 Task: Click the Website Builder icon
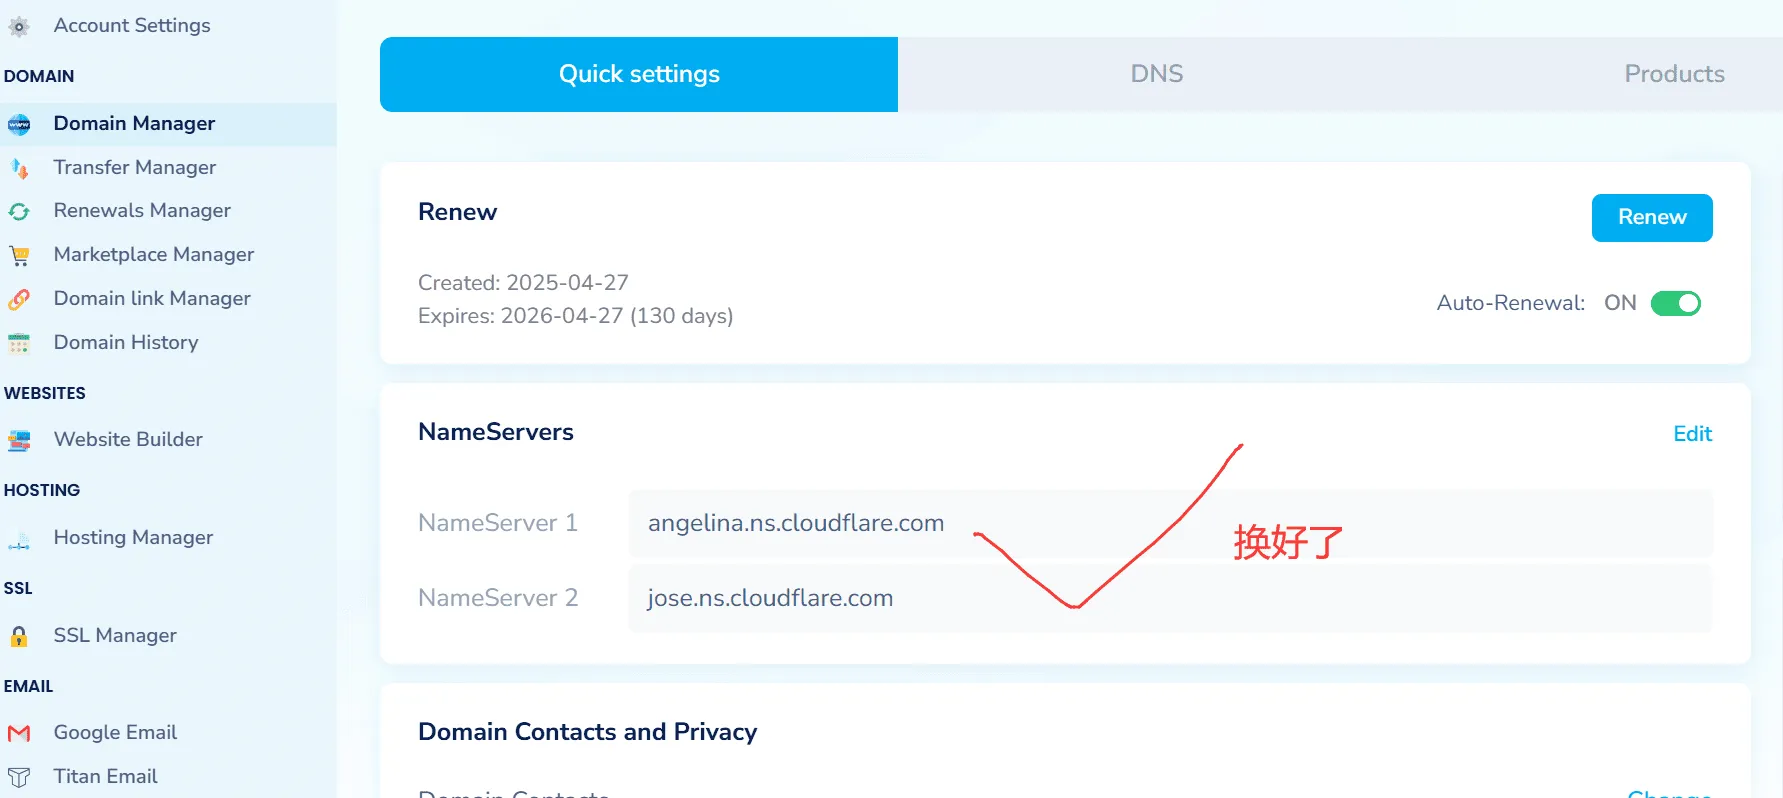point(19,440)
